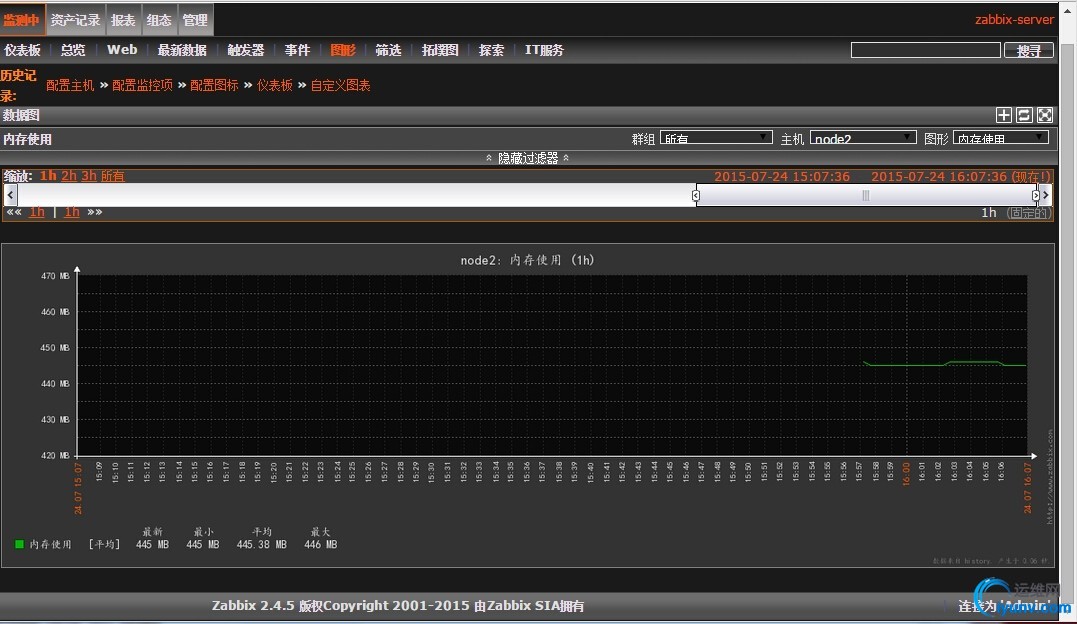Open the 图形 graph dropdown

(x=1001, y=137)
